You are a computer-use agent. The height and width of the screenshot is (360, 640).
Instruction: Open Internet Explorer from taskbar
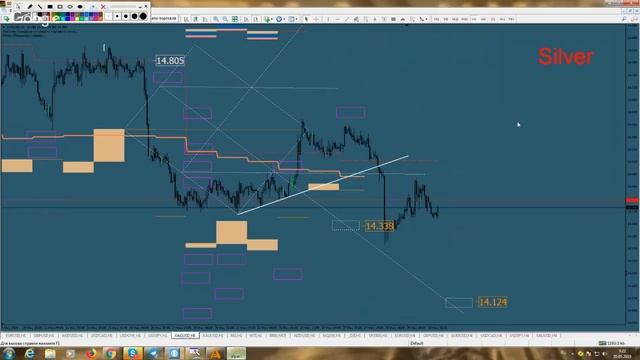pyautogui.click(x=30, y=353)
